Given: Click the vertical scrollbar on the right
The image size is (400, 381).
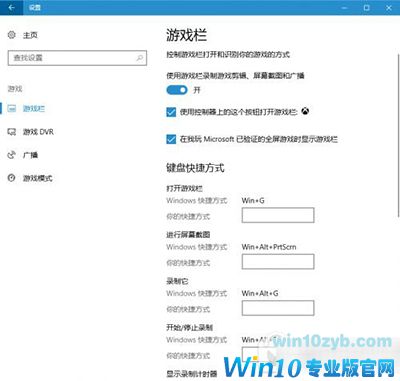Looking at the screenshot, I should pos(398,135).
